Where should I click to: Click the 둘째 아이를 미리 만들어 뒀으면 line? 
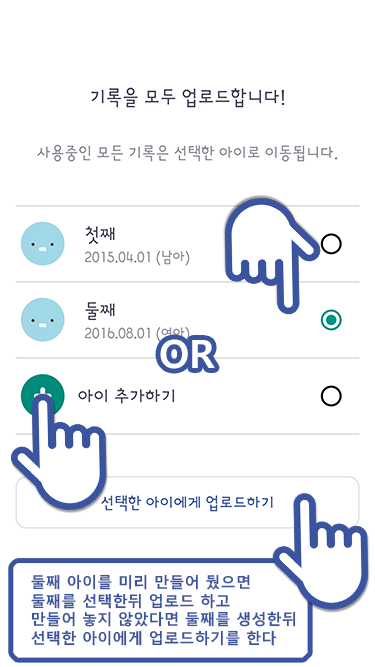[x=141, y=581]
